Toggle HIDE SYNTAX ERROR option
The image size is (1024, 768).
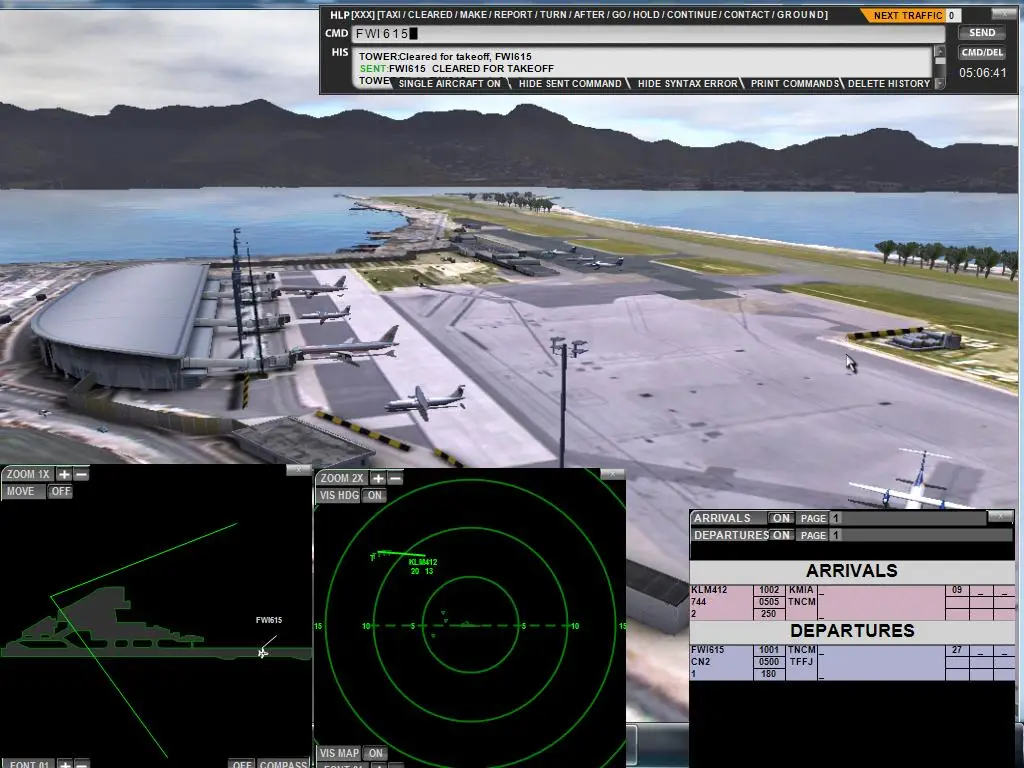point(687,84)
